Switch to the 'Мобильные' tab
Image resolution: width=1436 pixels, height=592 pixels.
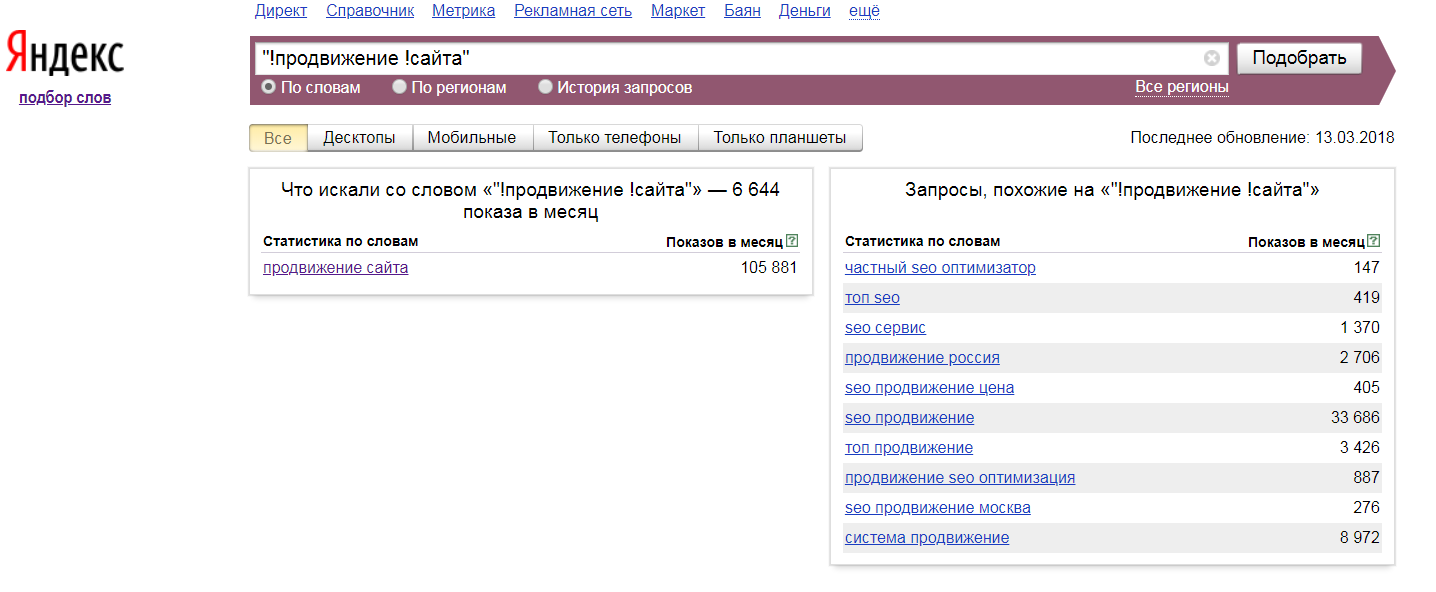(471, 138)
